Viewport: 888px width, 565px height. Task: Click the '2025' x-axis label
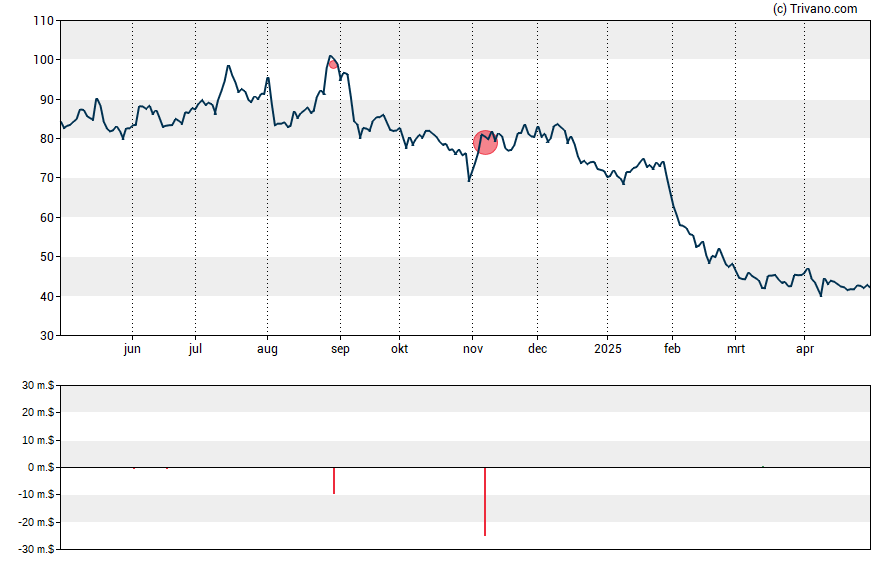[608, 348]
